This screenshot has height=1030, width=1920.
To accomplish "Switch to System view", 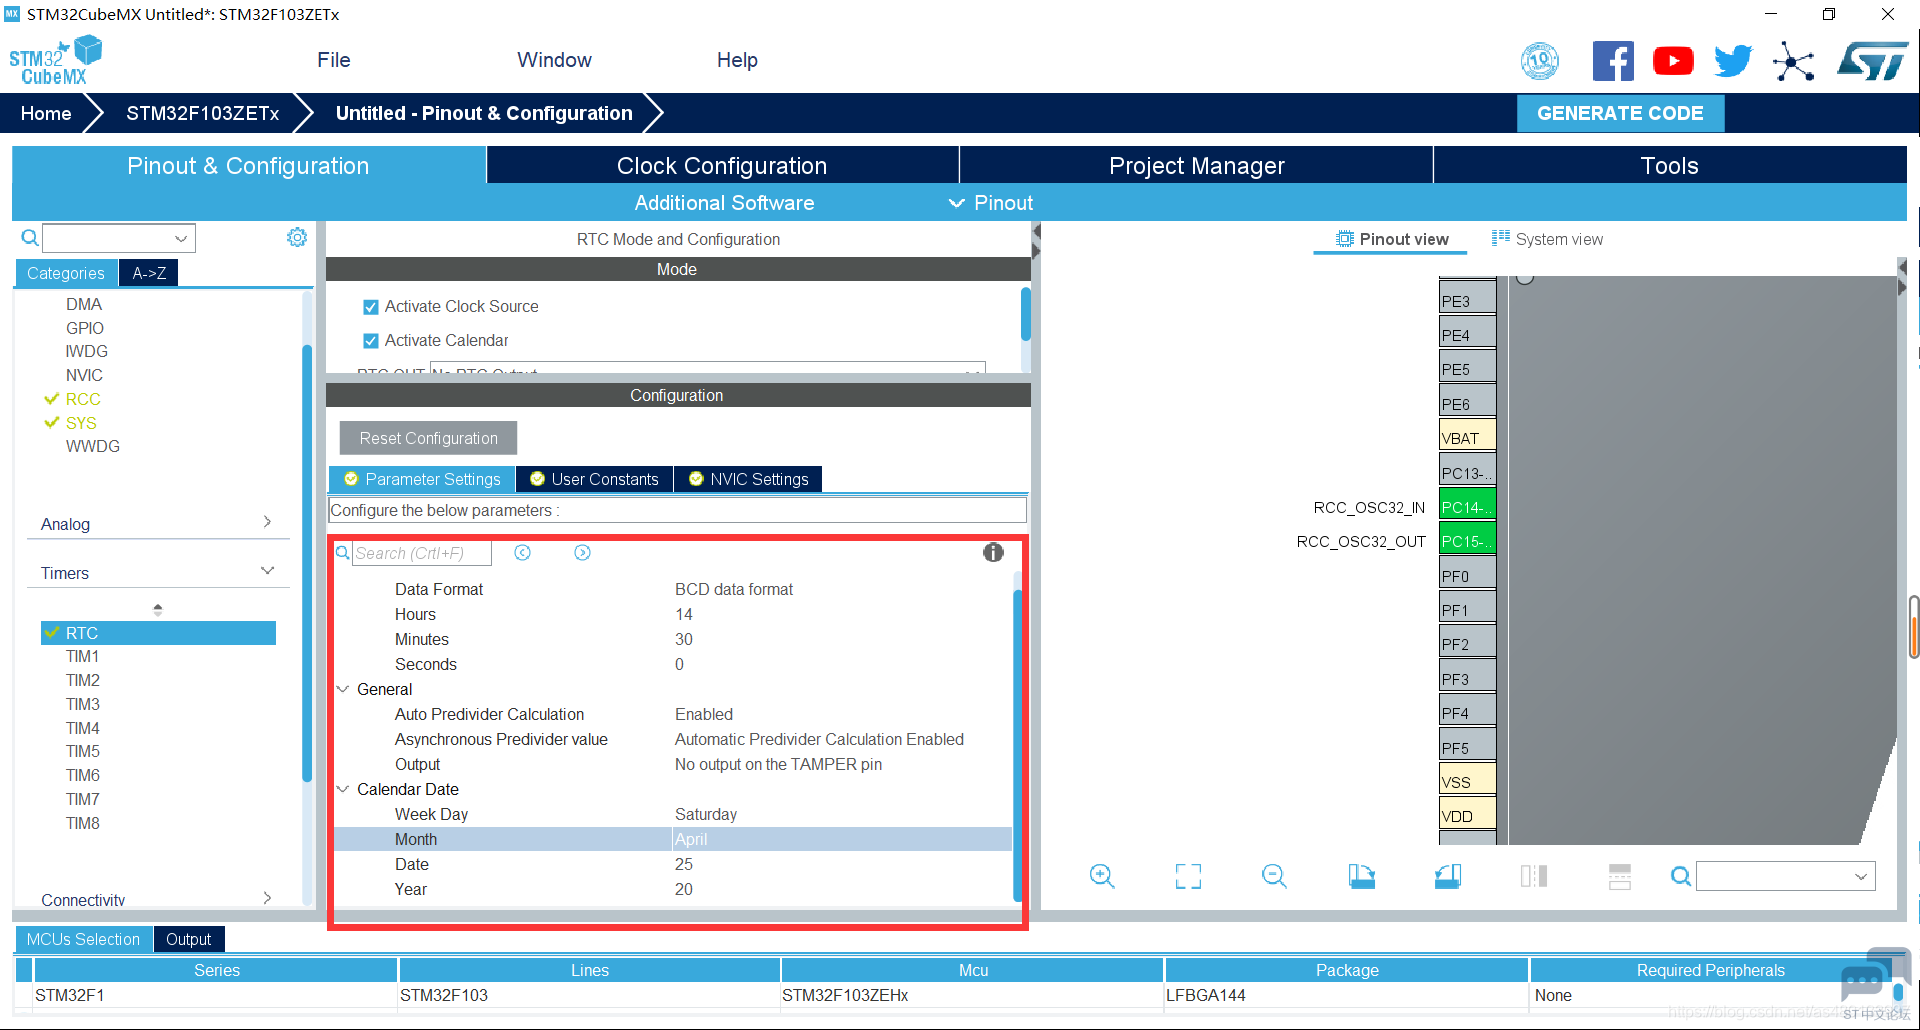I will pos(1547,239).
